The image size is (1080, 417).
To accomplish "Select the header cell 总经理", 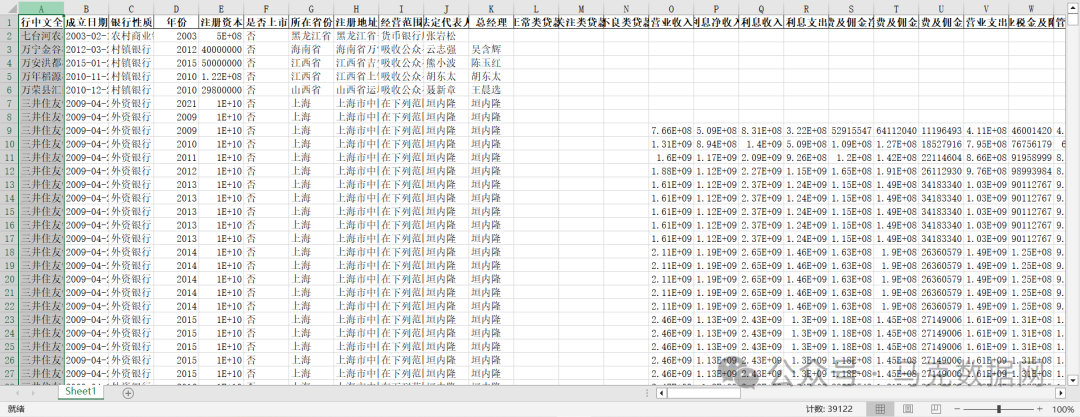I will tap(490, 21).
